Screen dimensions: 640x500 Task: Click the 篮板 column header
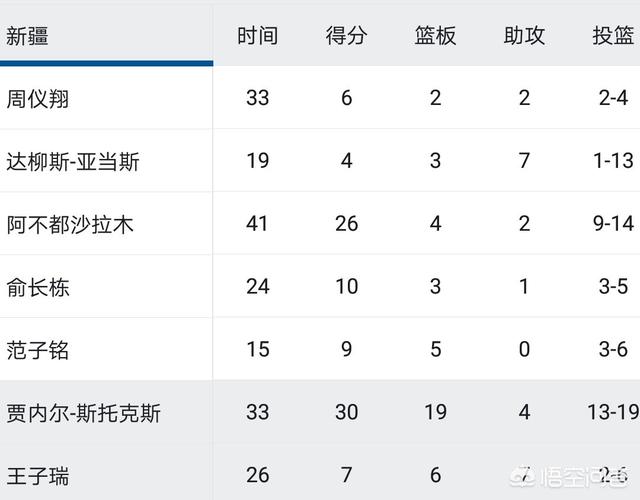pyautogui.click(x=435, y=36)
